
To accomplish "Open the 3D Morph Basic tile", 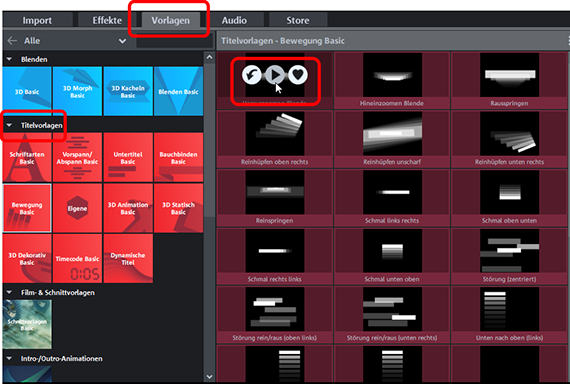I will 77,91.
